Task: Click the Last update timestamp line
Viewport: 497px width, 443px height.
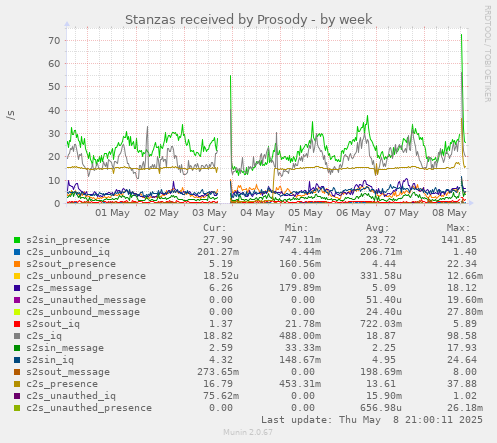Action: pos(372,420)
